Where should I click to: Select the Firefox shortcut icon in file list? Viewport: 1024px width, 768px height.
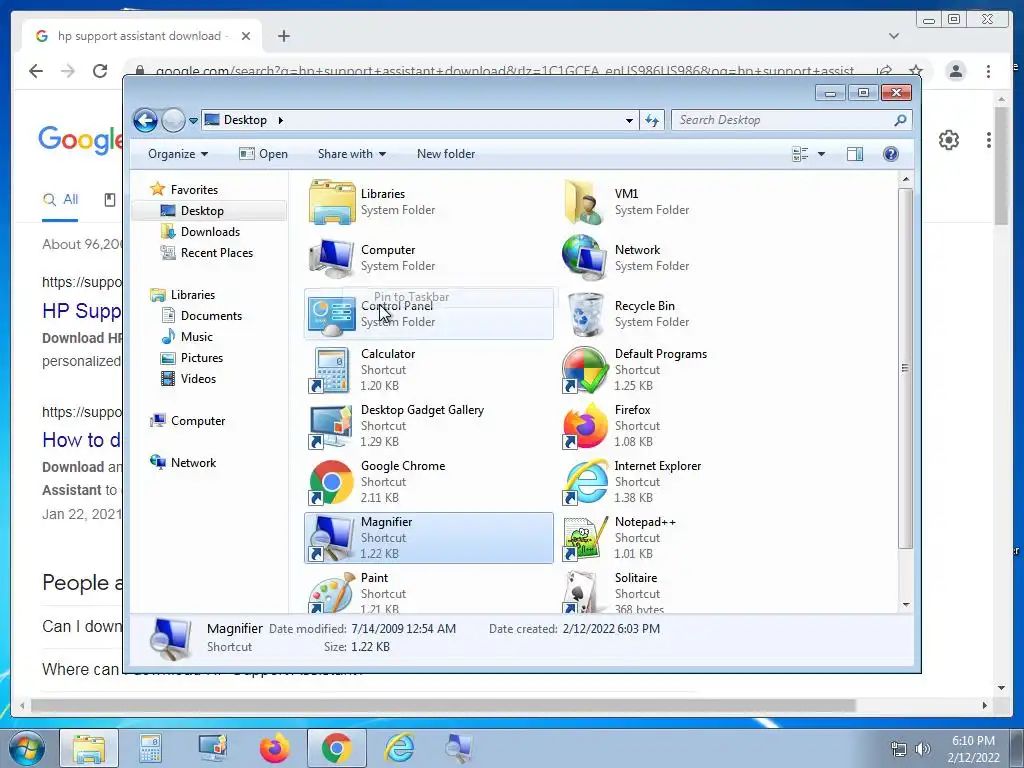click(x=584, y=426)
